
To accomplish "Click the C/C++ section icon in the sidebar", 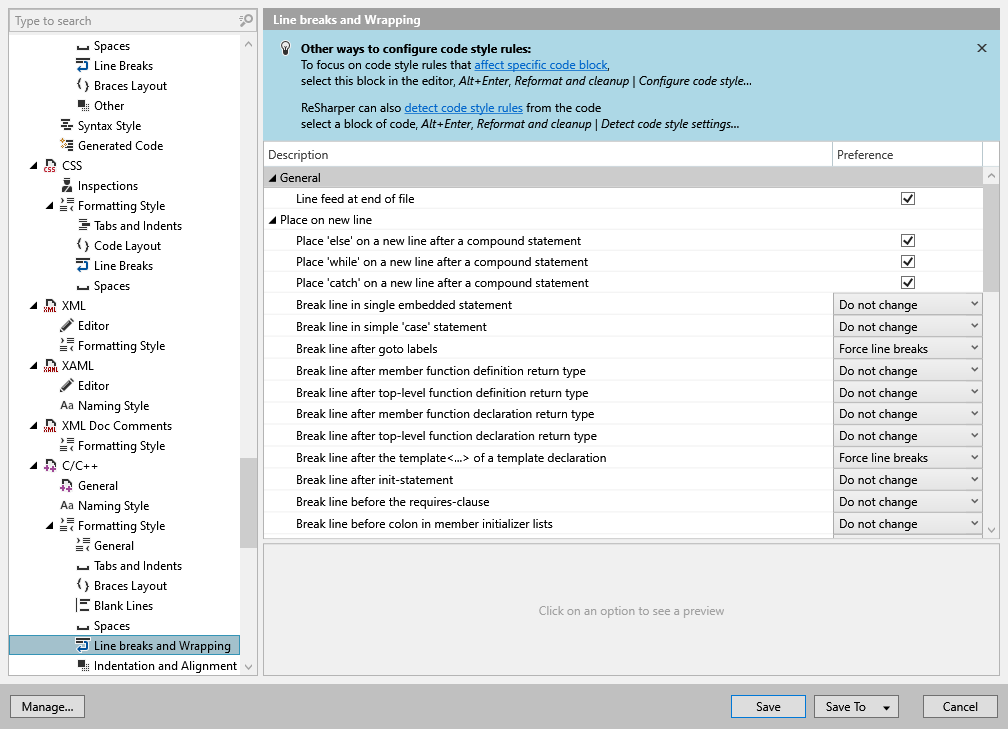I will click(52, 465).
